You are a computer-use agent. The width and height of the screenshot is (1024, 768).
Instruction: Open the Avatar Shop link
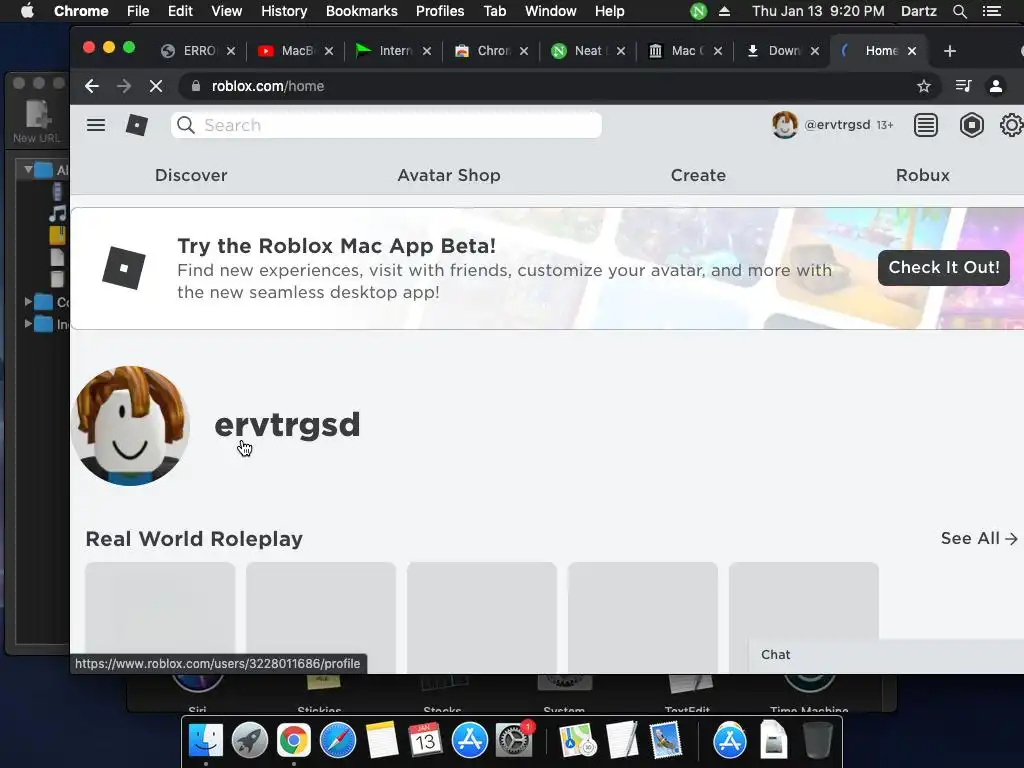click(449, 175)
